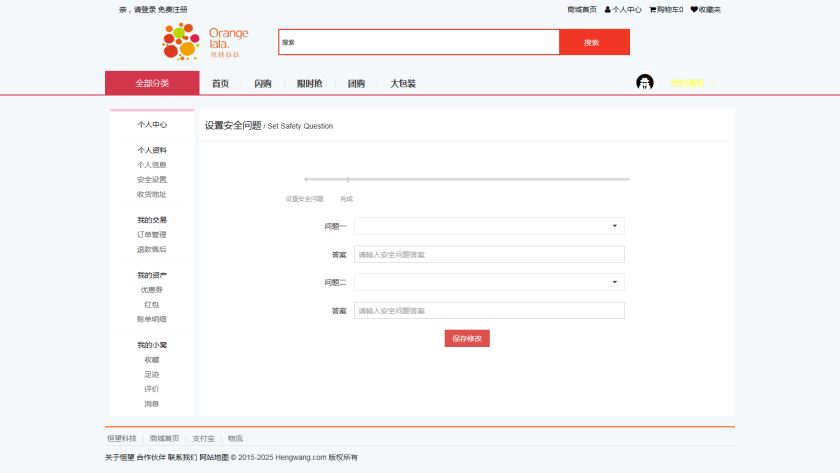The height and width of the screenshot is (473, 840).
Task: Click the 请登录 login link
Action: (x=145, y=10)
